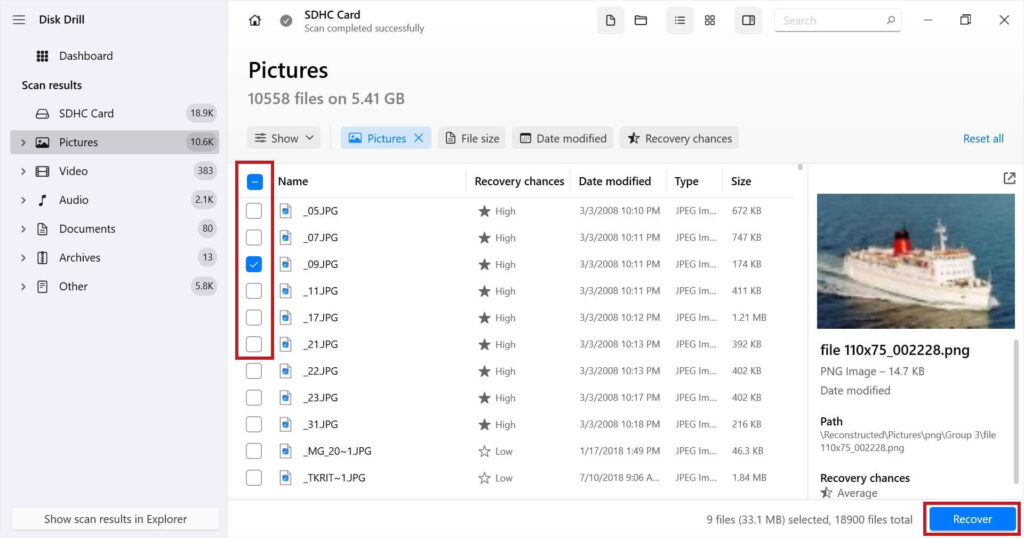The image size is (1024, 538).
Task: Open the Show filter dropdown
Action: (284, 139)
